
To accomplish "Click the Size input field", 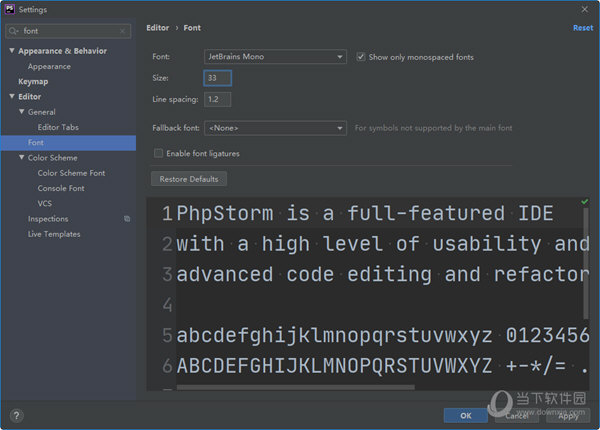I will click(x=217, y=78).
